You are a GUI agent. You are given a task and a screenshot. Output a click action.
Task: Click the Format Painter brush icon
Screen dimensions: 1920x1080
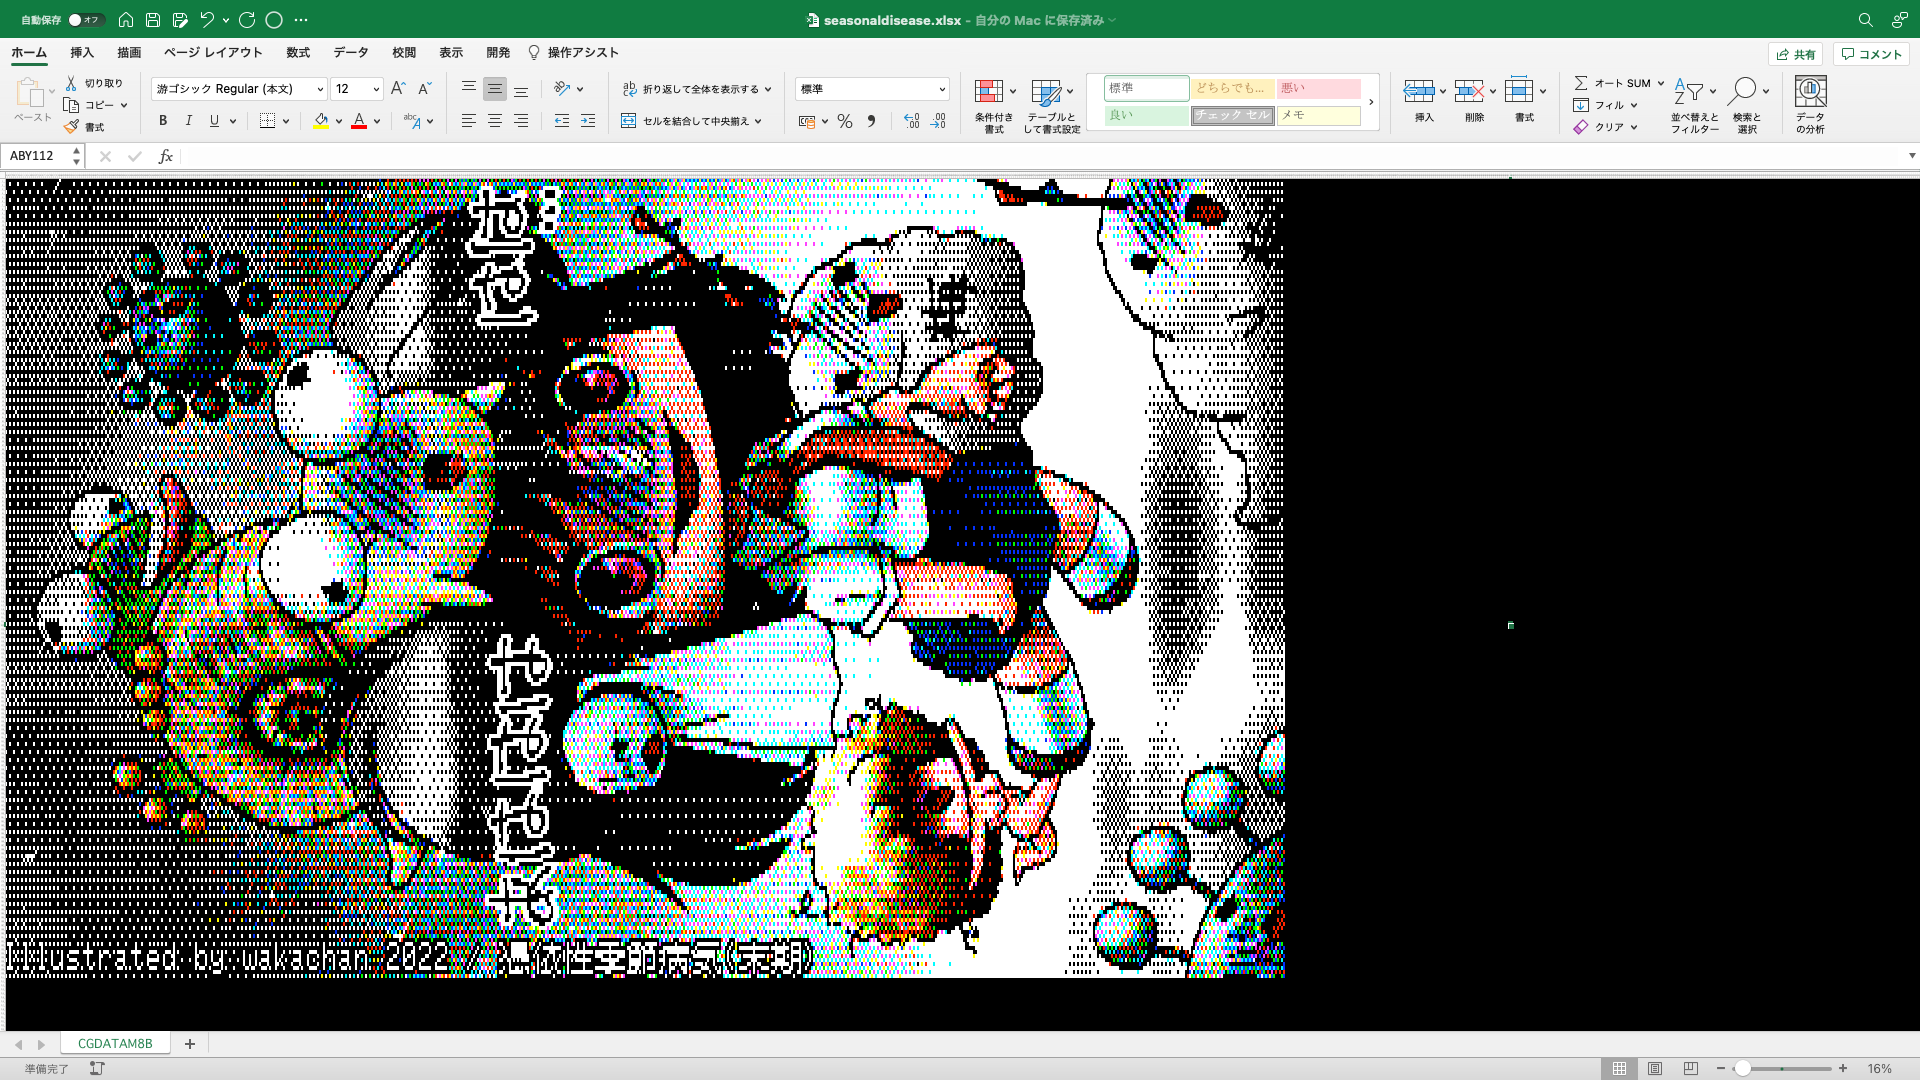click(71, 127)
